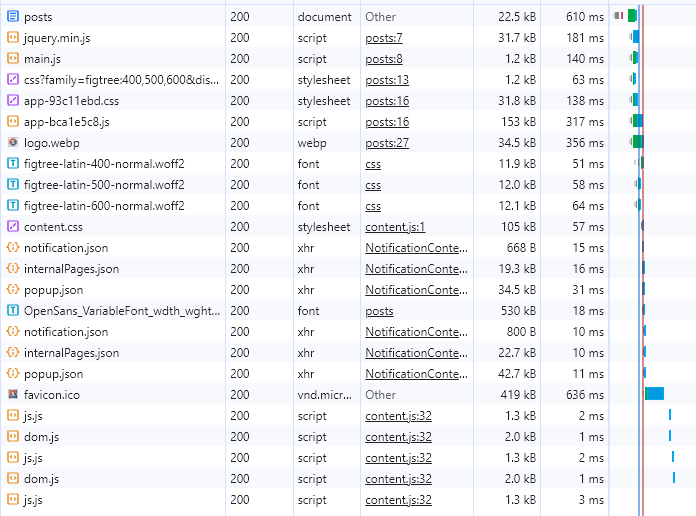Click the image icon beside favicon.ico

(13, 394)
